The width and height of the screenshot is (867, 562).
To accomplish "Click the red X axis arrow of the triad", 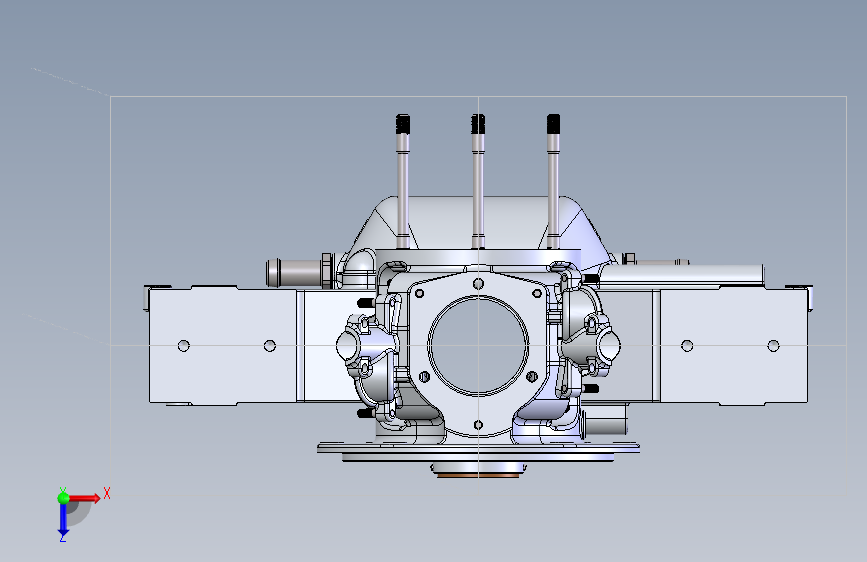I will pos(84,498).
